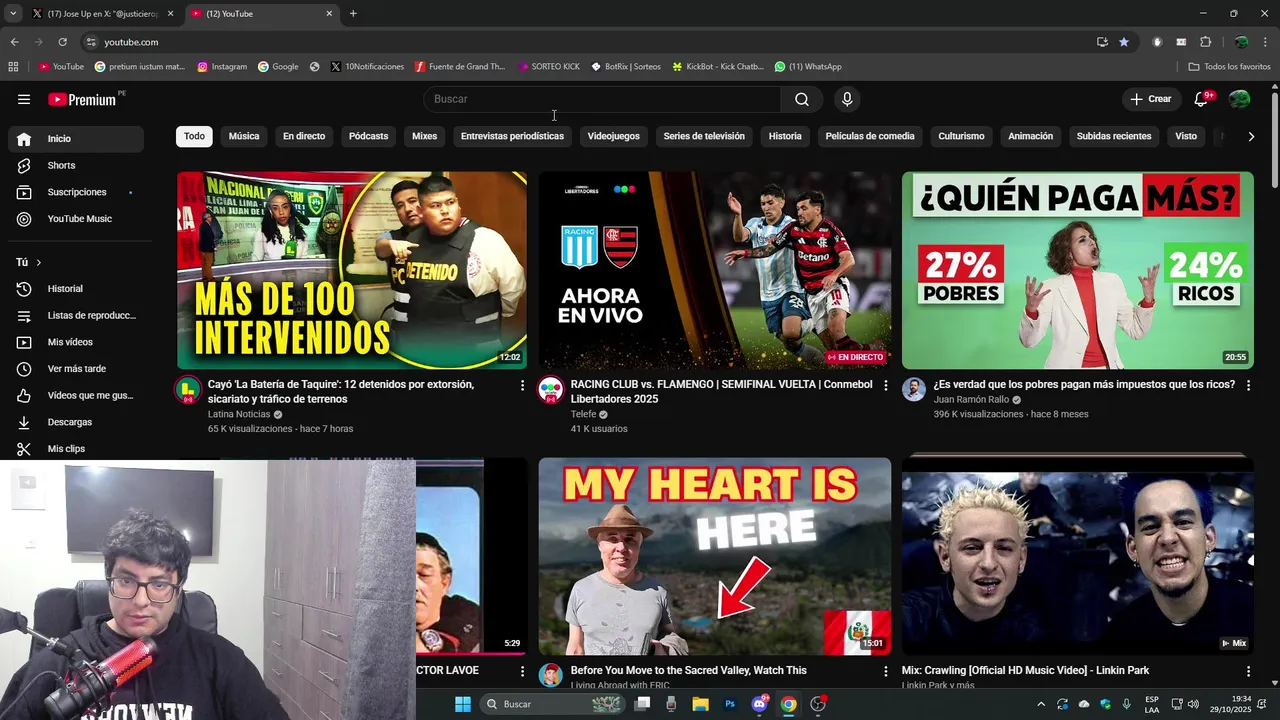The image size is (1280, 720).
Task: Reload the page
Action: 62,42
